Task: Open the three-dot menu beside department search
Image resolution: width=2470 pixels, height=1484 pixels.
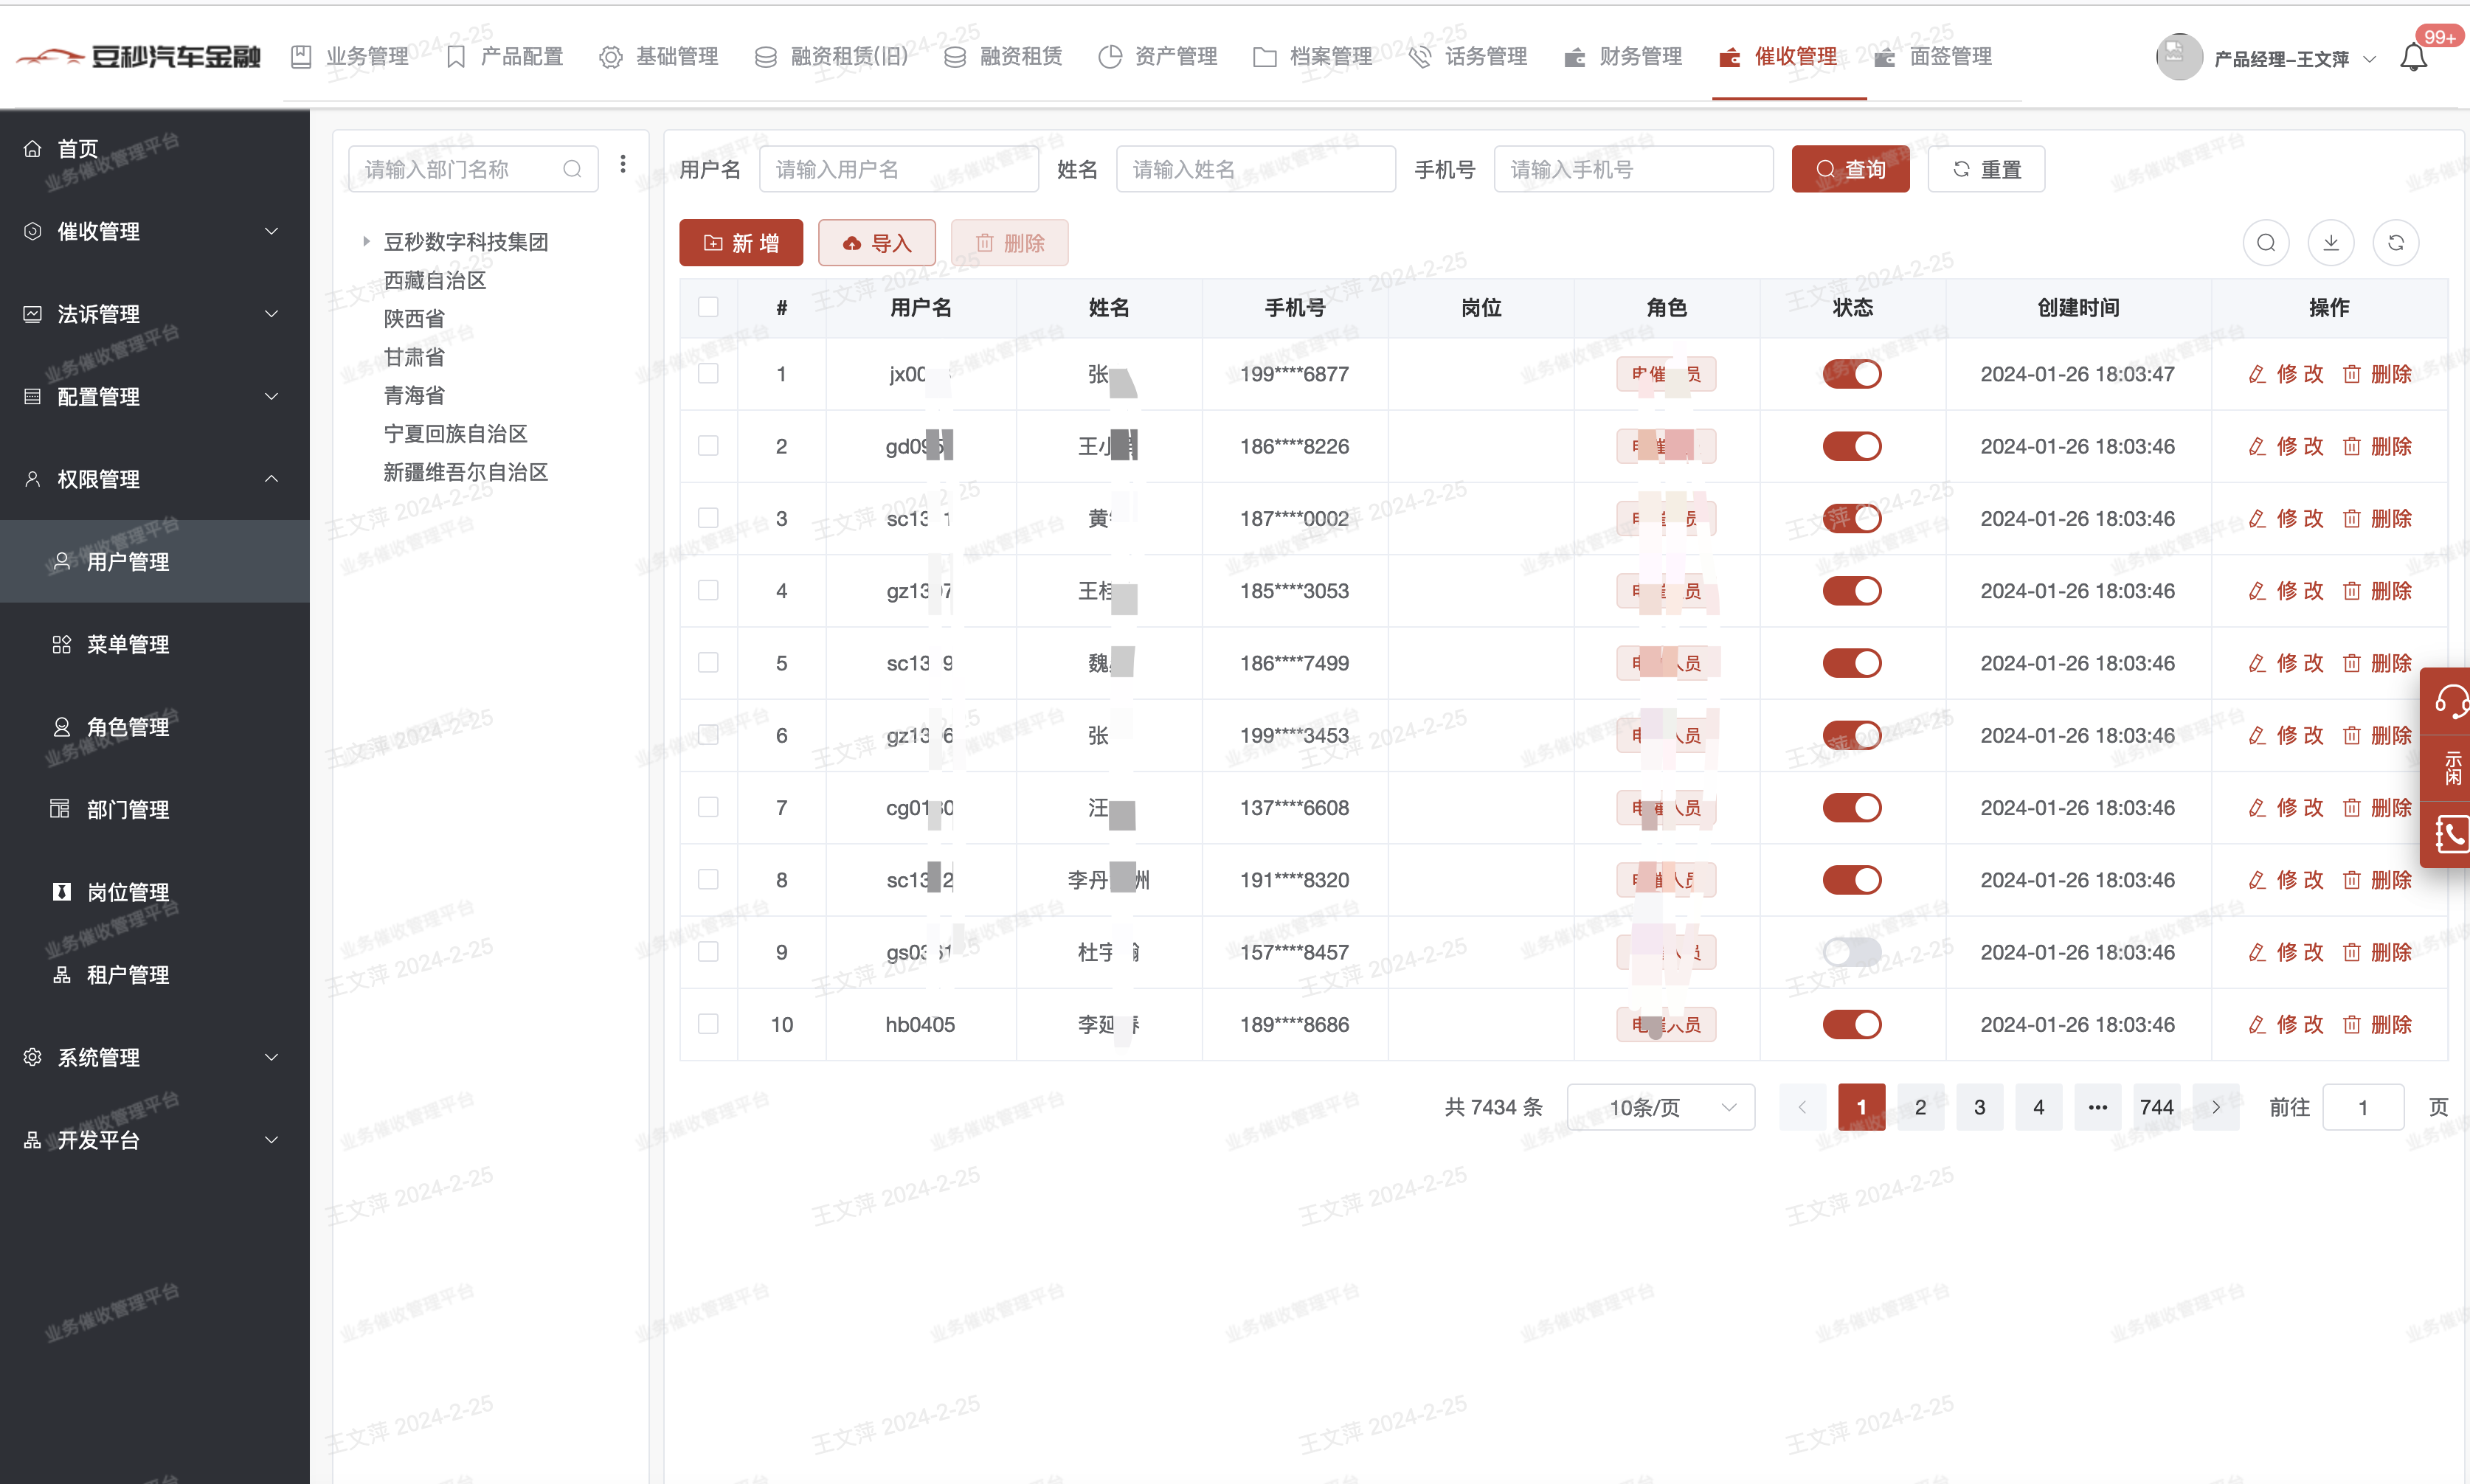Action: coord(622,164)
